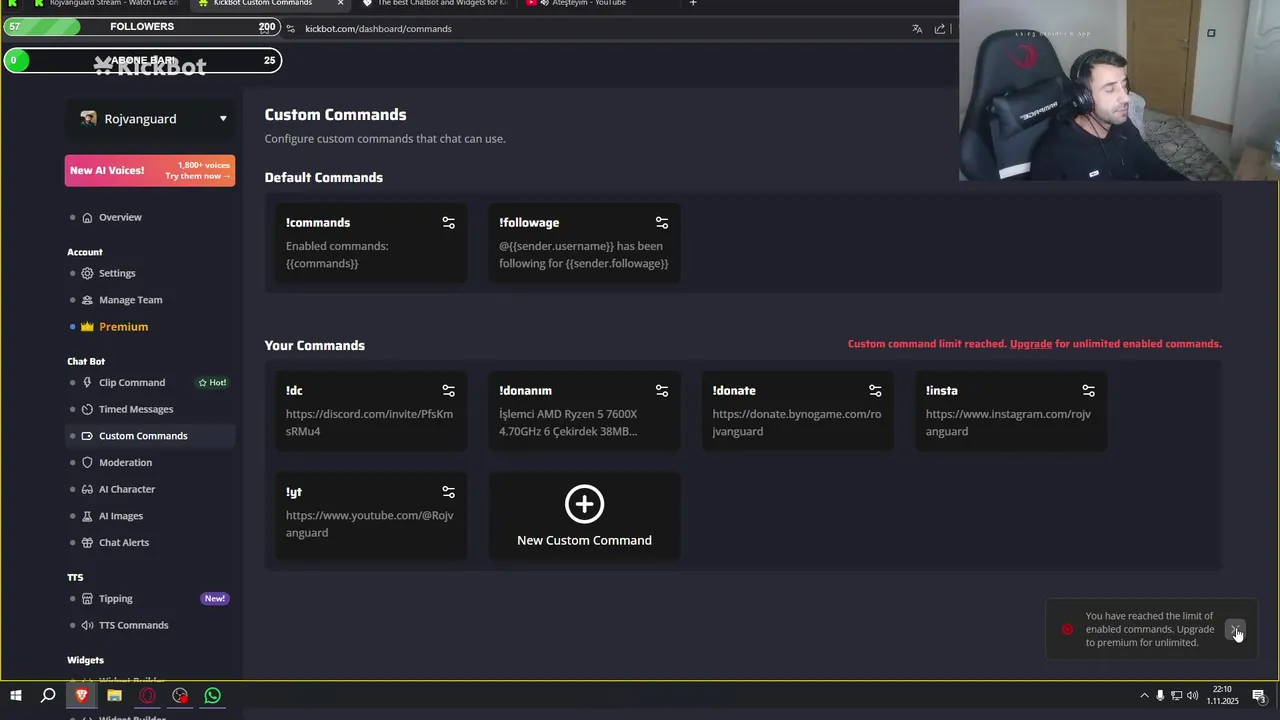The image size is (1280, 720).
Task: Click the Premium crown icon
Action: (x=87, y=327)
